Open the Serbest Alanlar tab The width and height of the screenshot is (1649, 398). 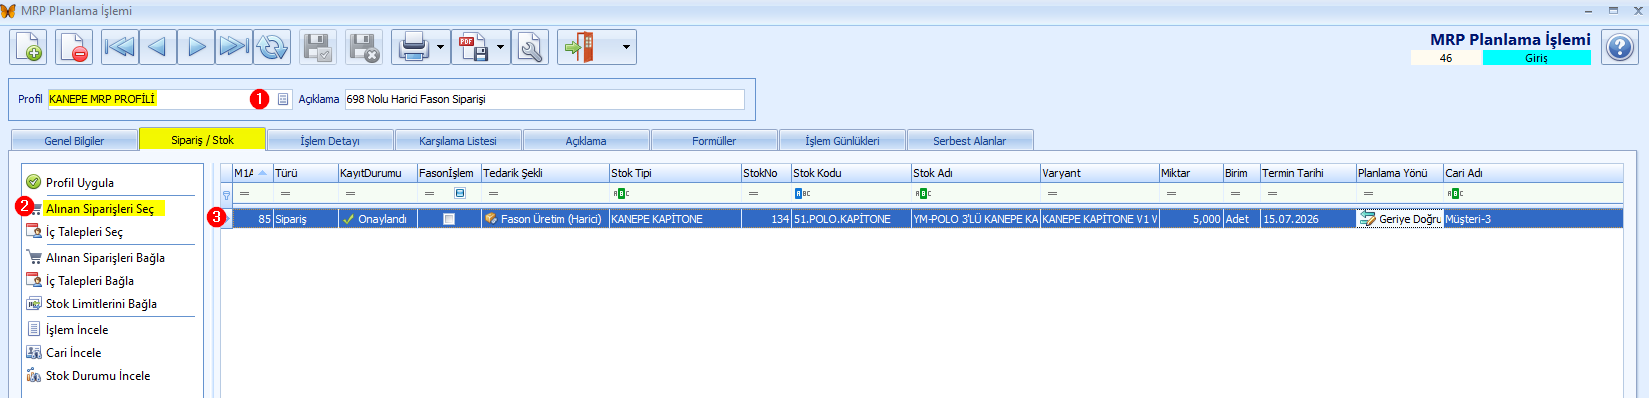point(969,141)
